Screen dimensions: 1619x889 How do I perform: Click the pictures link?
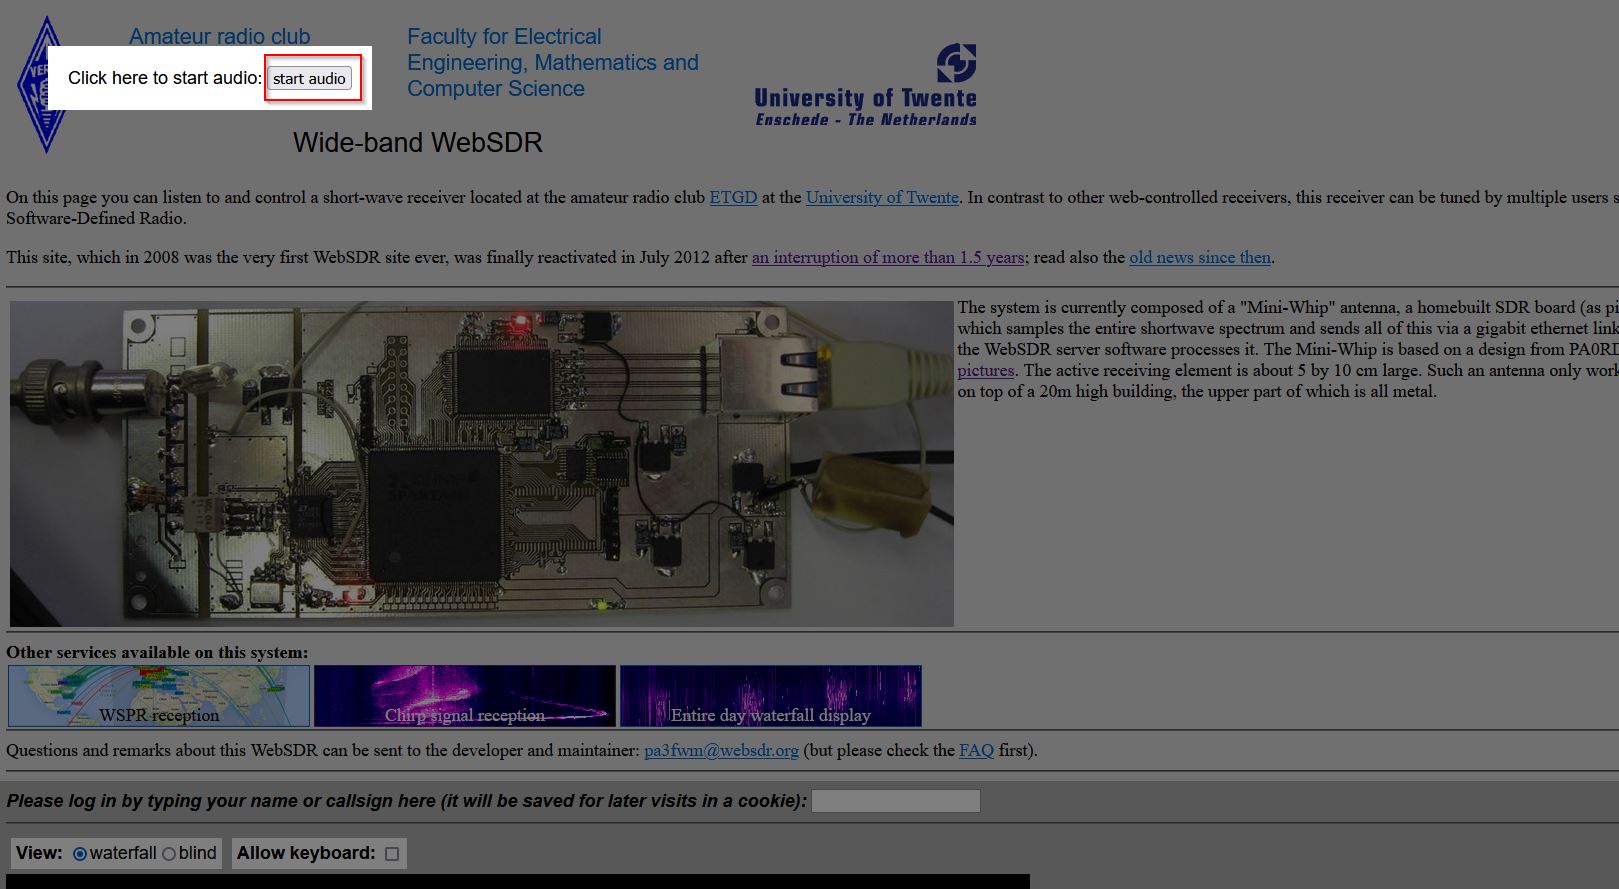(x=985, y=370)
